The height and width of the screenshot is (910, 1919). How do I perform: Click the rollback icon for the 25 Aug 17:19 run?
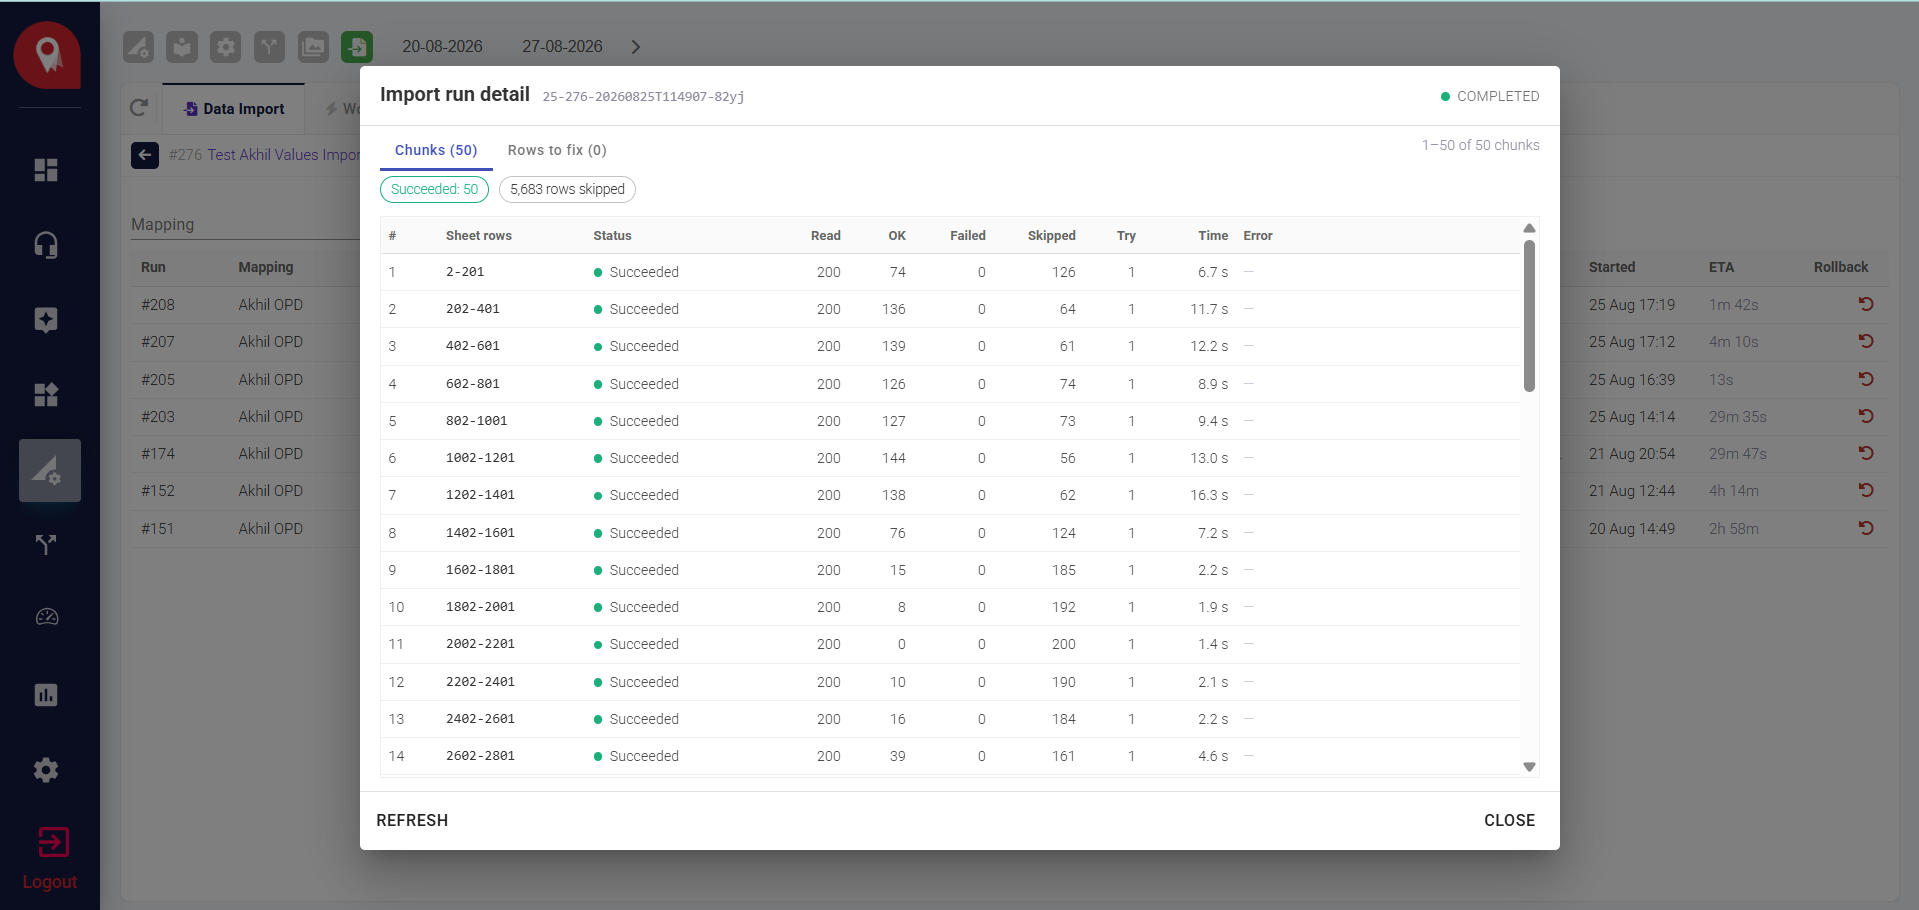1866,304
